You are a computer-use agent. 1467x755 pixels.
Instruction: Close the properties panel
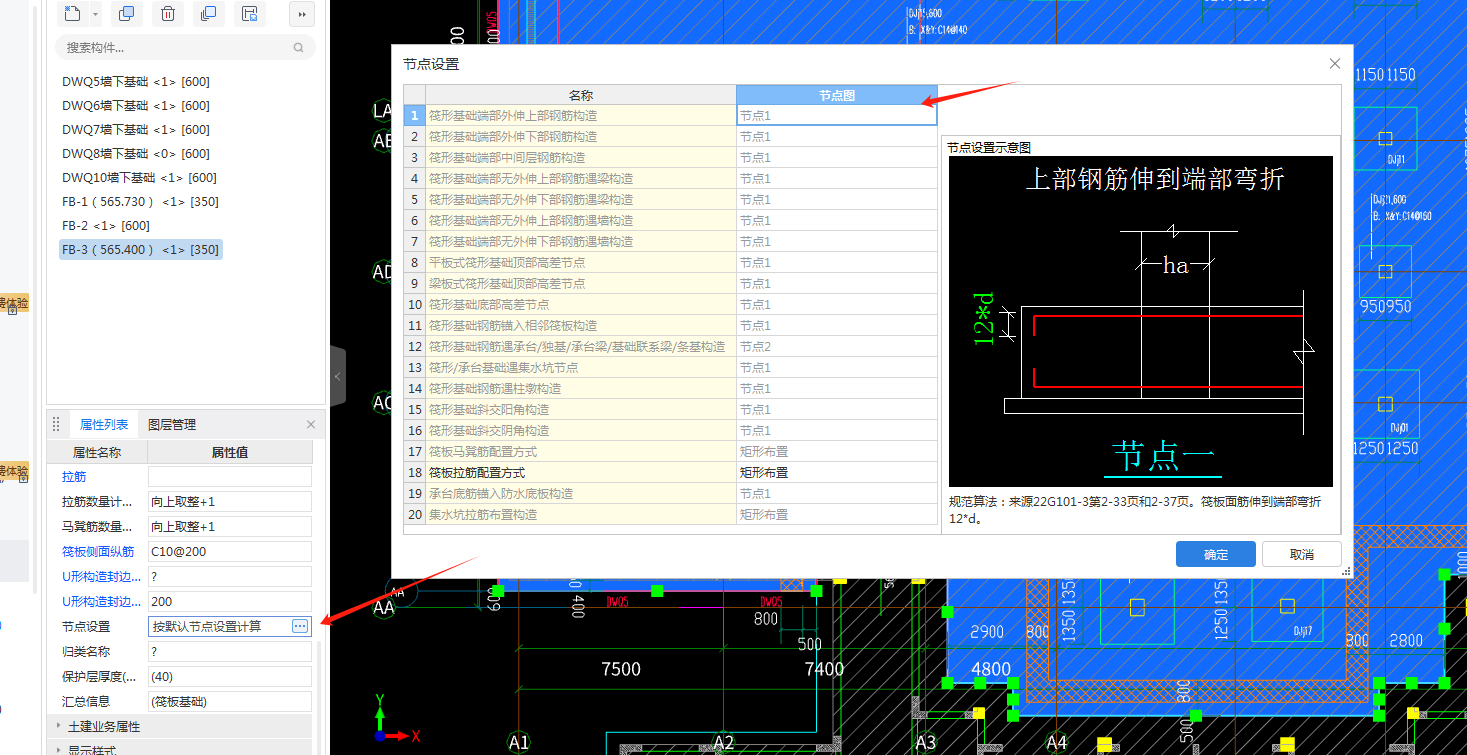tap(311, 425)
